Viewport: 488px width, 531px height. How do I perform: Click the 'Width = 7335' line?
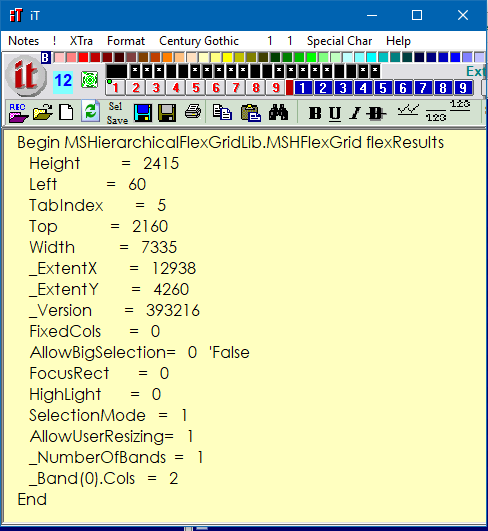[103, 248]
